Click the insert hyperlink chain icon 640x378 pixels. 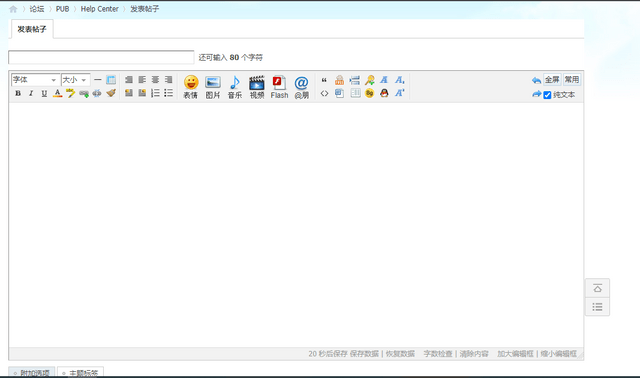[84, 93]
